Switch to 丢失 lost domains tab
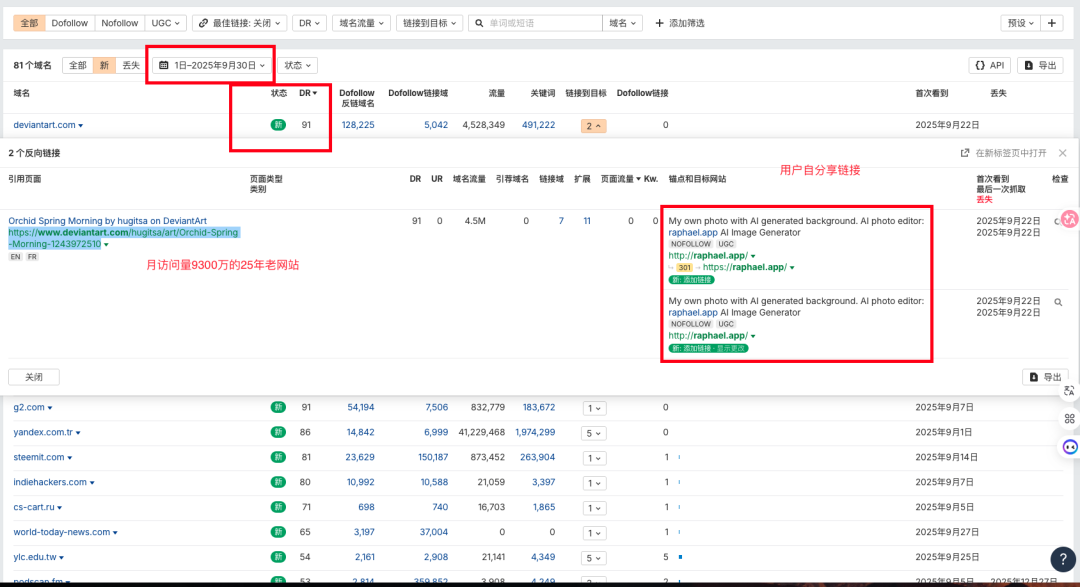The height and width of the screenshot is (587, 1080). [131, 65]
